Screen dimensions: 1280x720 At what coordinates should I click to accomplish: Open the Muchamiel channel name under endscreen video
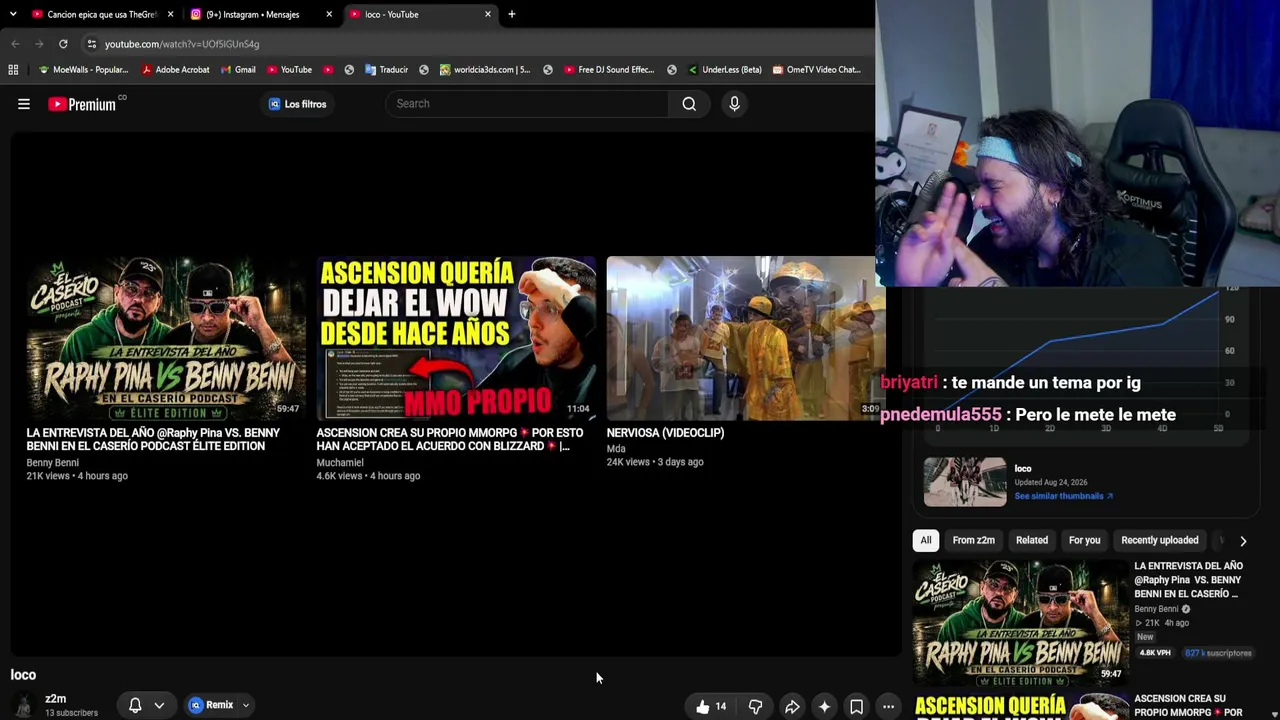pos(340,463)
